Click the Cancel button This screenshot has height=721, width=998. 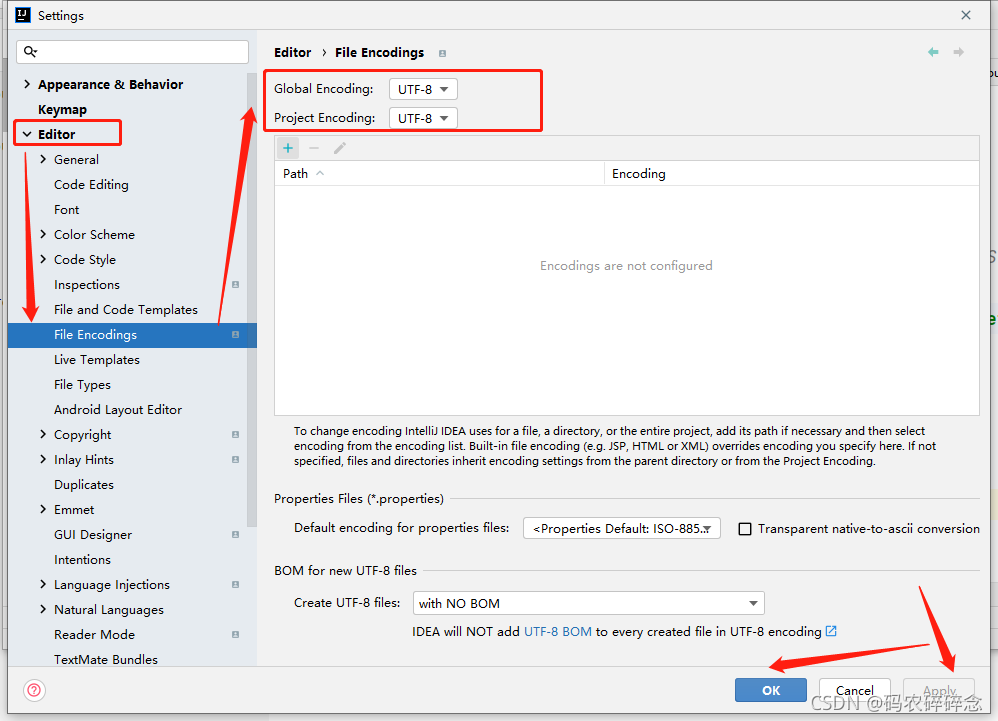[x=855, y=690]
